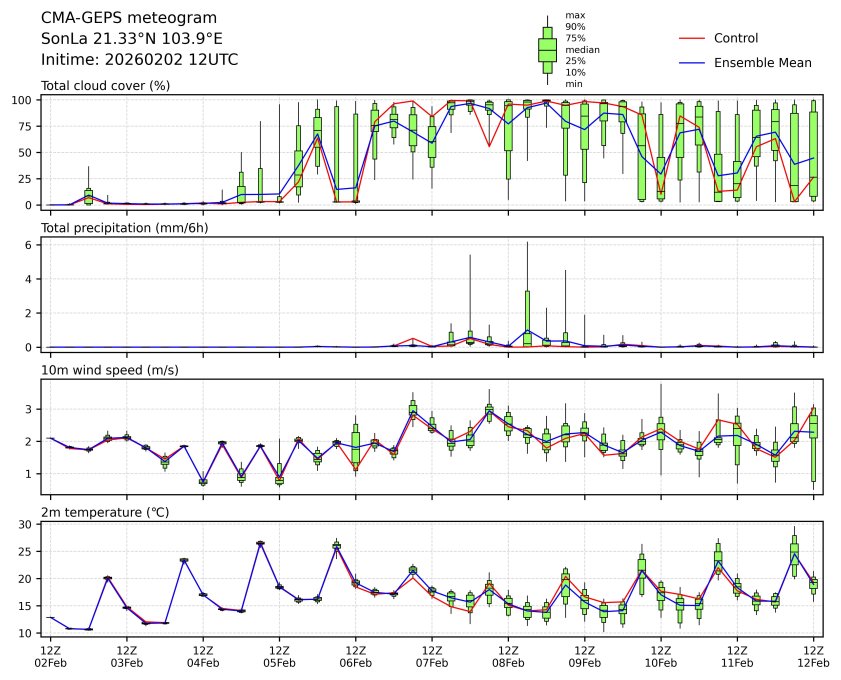Click the green boxplot legend symbol

click(x=547, y=48)
